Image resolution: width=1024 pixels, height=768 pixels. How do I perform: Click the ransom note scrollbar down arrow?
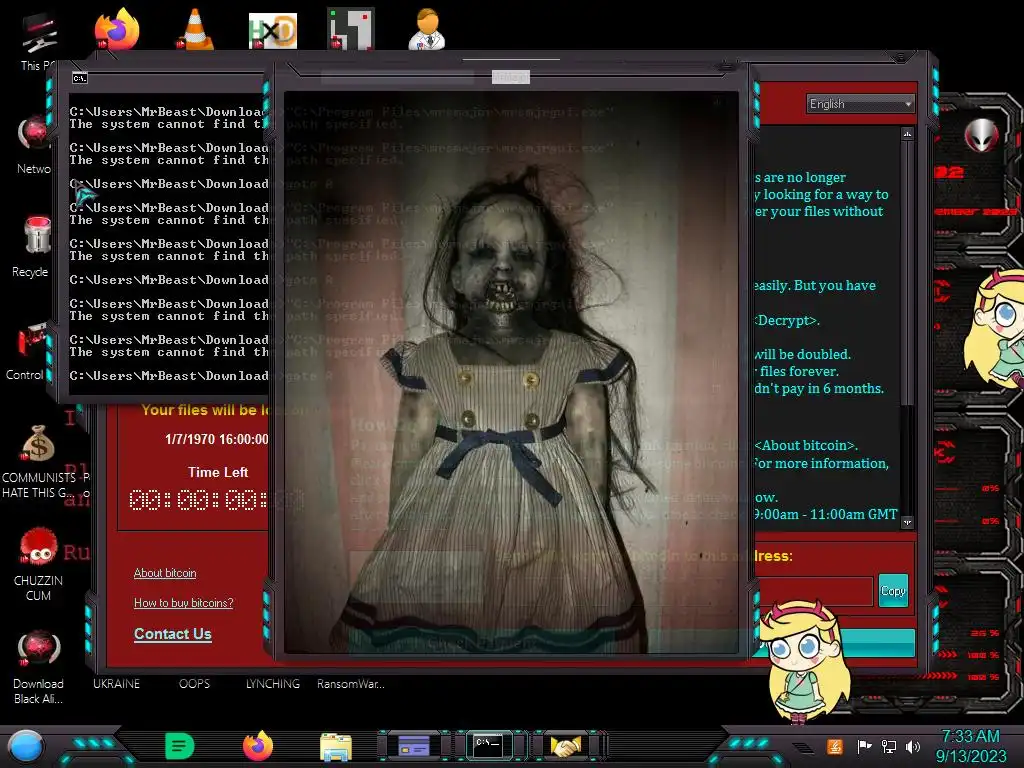click(907, 522)
